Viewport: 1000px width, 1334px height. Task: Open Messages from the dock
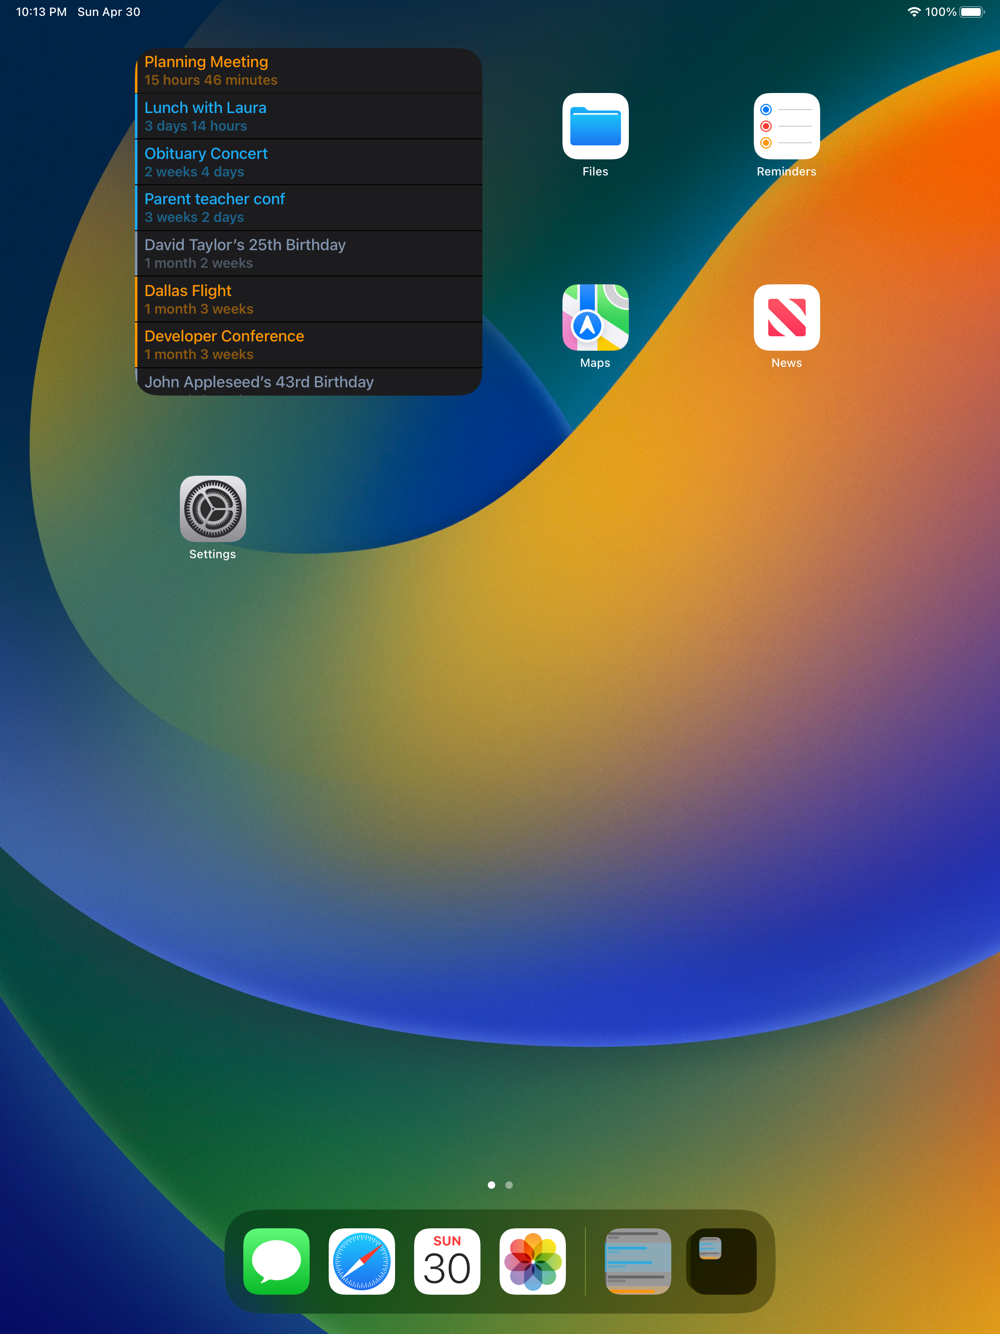click(x=277, y=1261)
